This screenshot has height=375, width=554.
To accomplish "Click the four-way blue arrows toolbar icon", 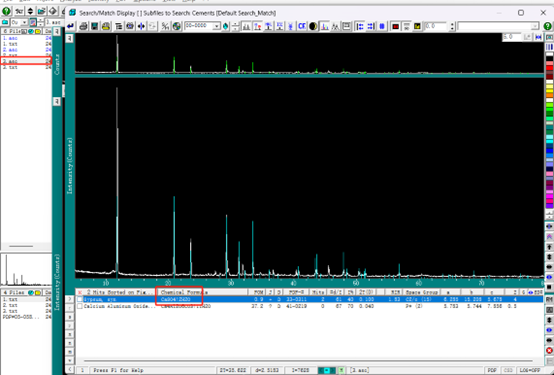I will [x=142, y=26].
